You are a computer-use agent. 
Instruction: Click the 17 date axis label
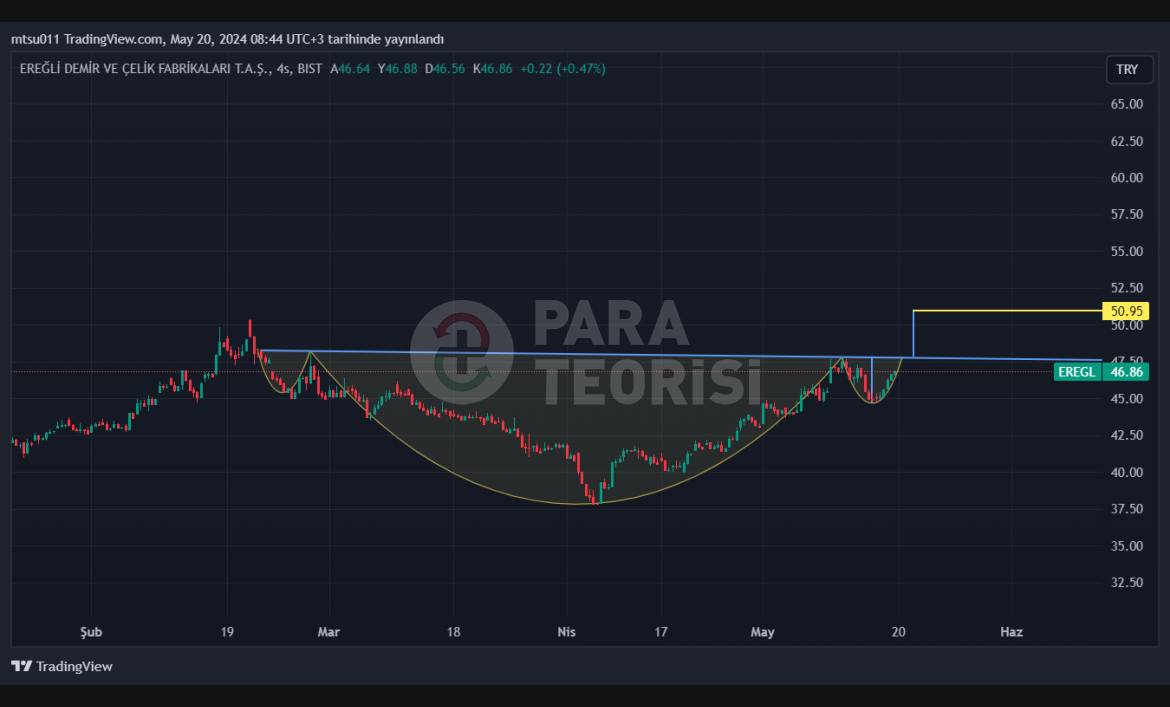coord(660,632)
